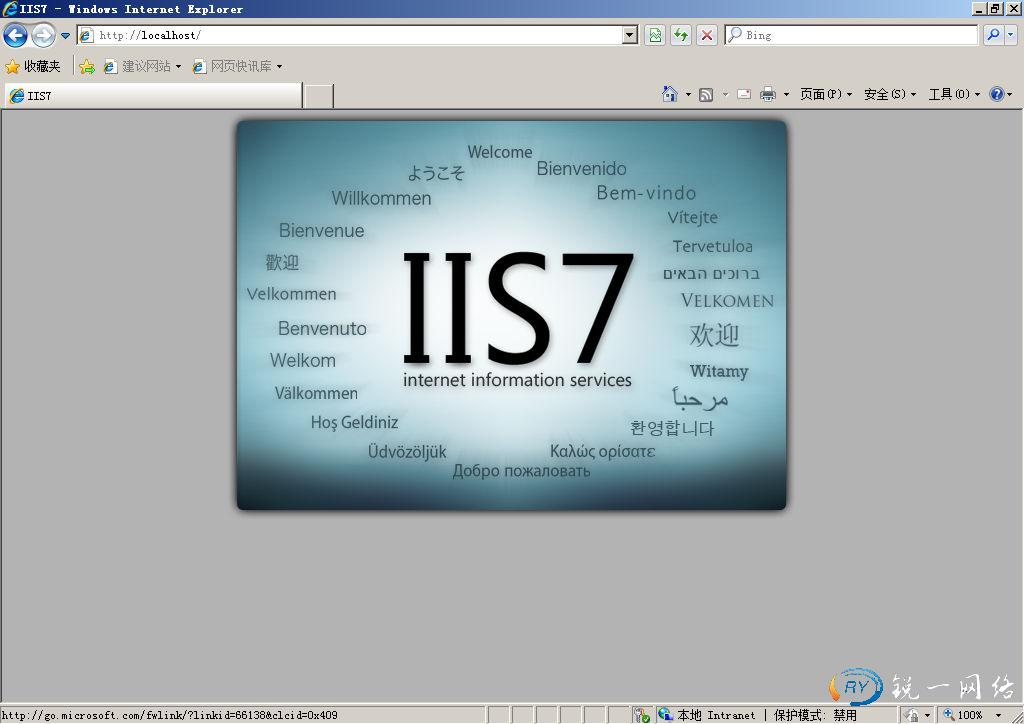Screen dimensions: 1024x724
Task: Refresh the page with the green arrows icon
Action: pos(681,35)
